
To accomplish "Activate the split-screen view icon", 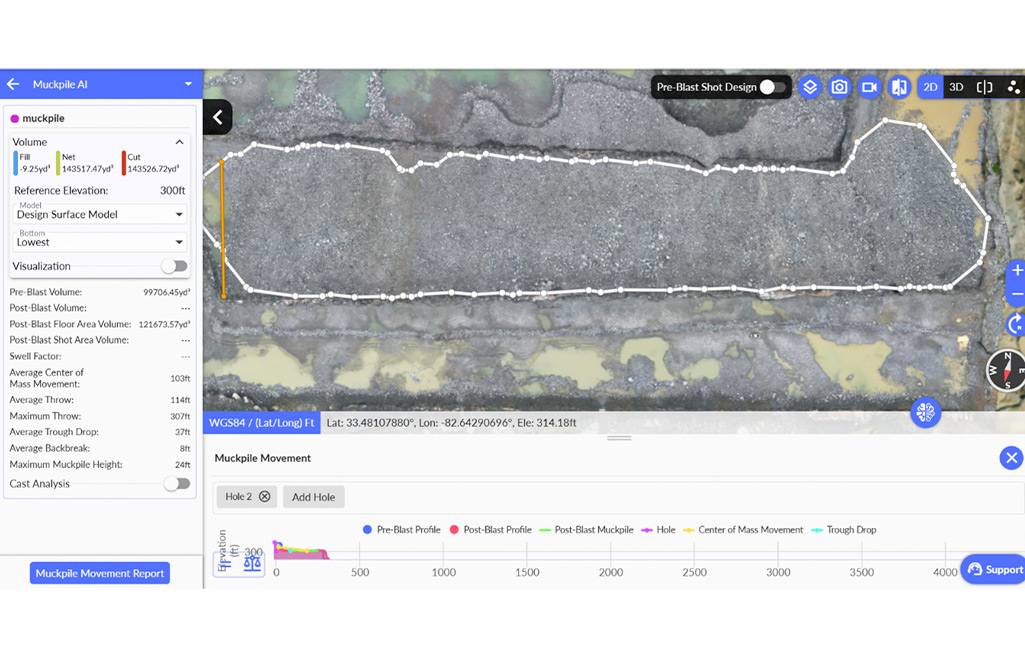I will [985, 87].
